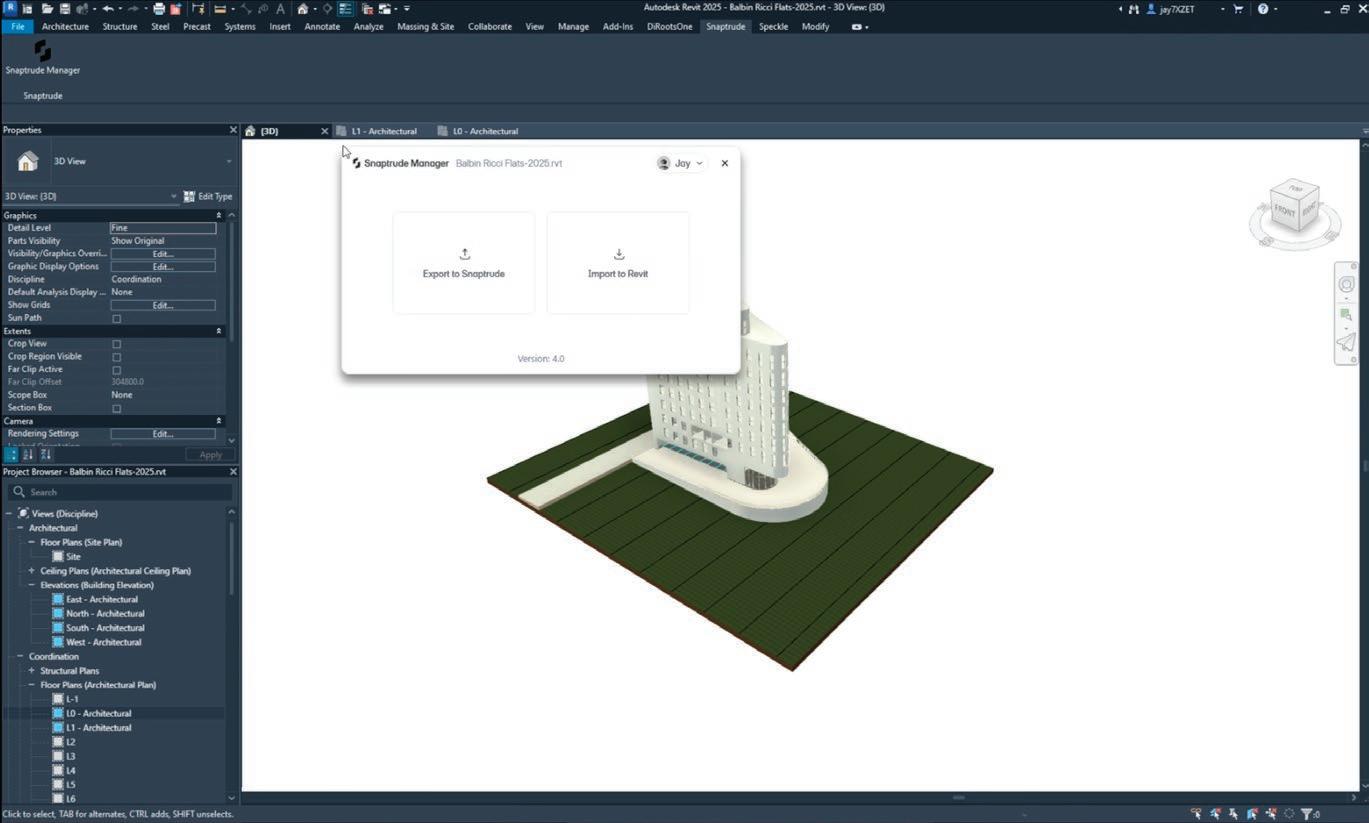Collapse the Graphics properties section
Image resolution: width=1369 pixels, height=823 pixels.
click(x=219, y=215)
